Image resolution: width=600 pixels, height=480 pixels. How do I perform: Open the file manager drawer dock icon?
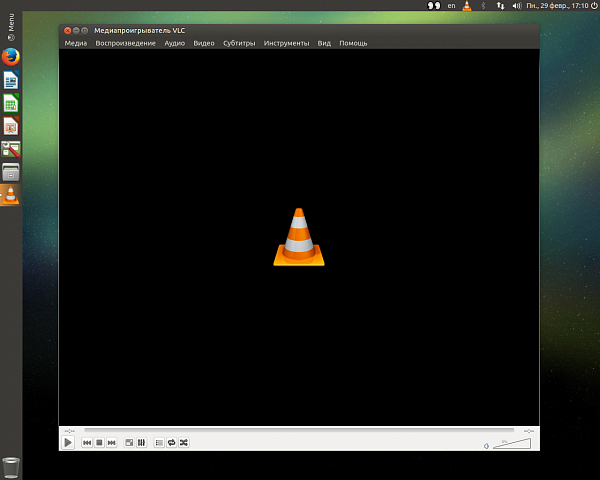coord(11,172)
